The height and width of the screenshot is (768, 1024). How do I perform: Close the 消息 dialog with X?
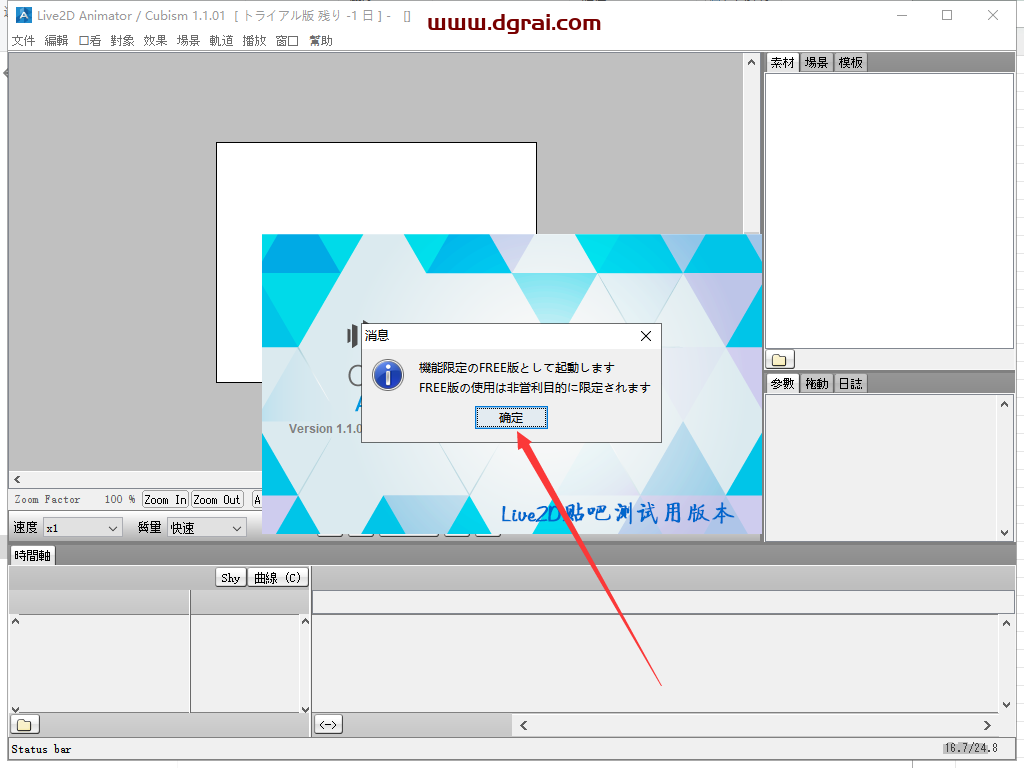pyautogui.click(x=646, y=336)
